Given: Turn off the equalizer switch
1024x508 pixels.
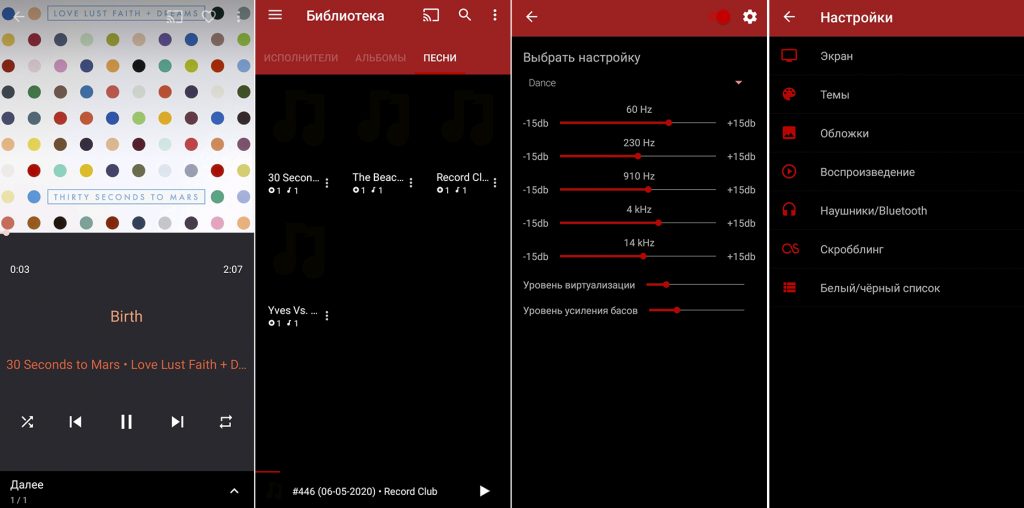Looking at the screenshot, I should [720, 17].
